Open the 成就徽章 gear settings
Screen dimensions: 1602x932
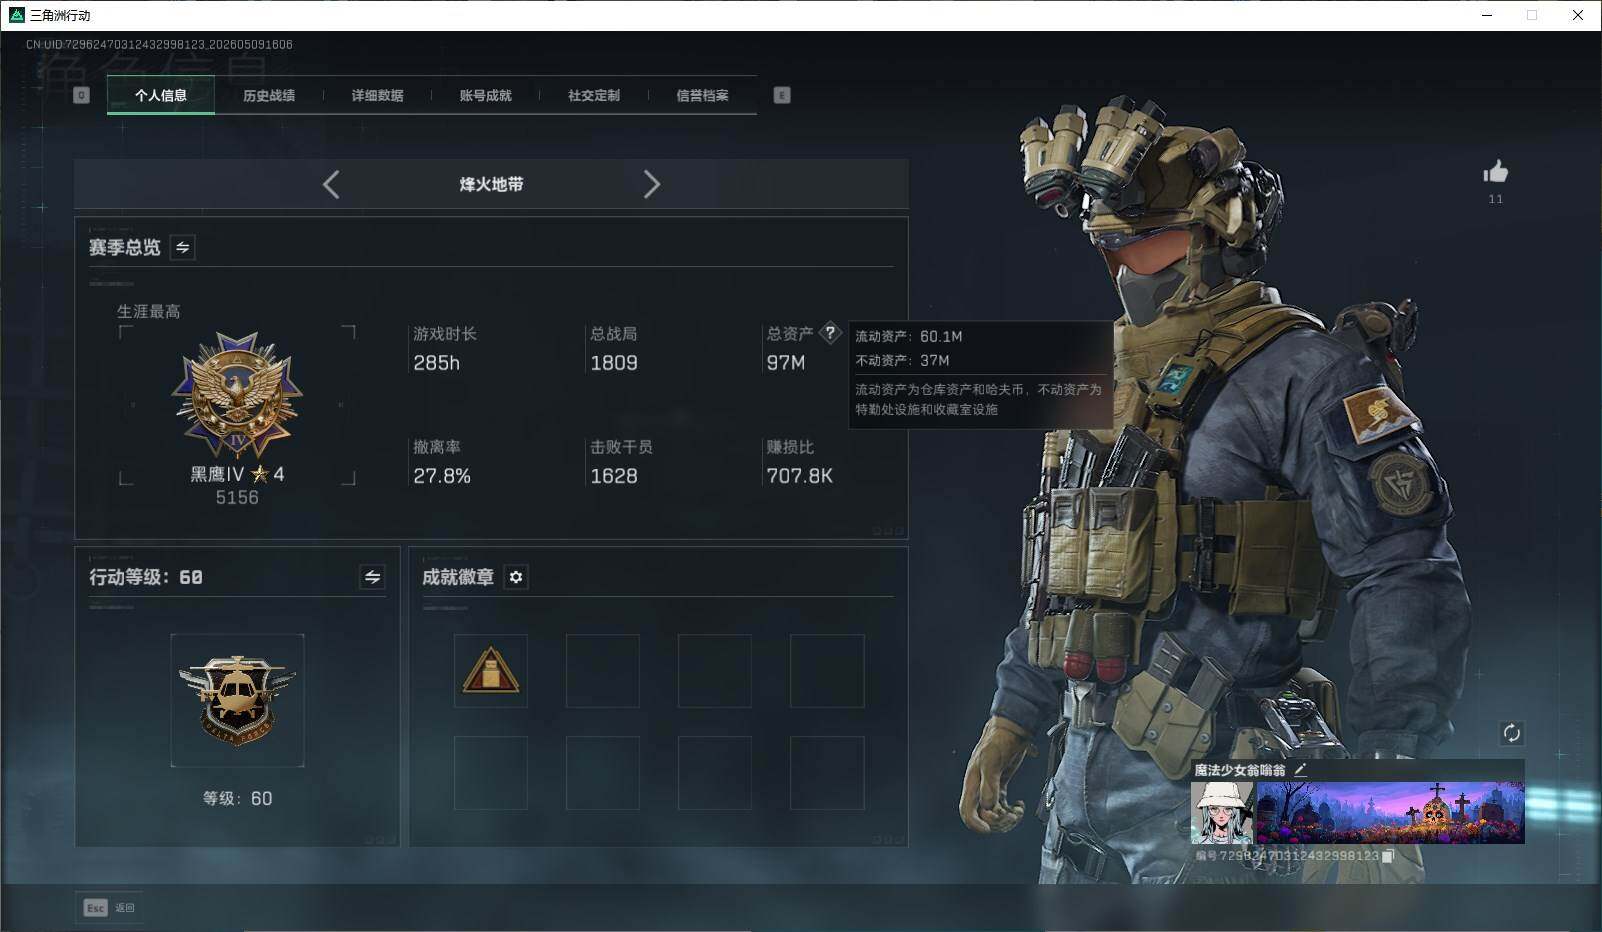516,577
